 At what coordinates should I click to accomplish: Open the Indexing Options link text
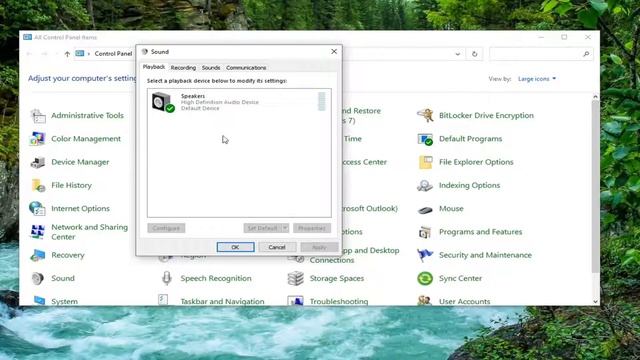(x=469, y=185)
